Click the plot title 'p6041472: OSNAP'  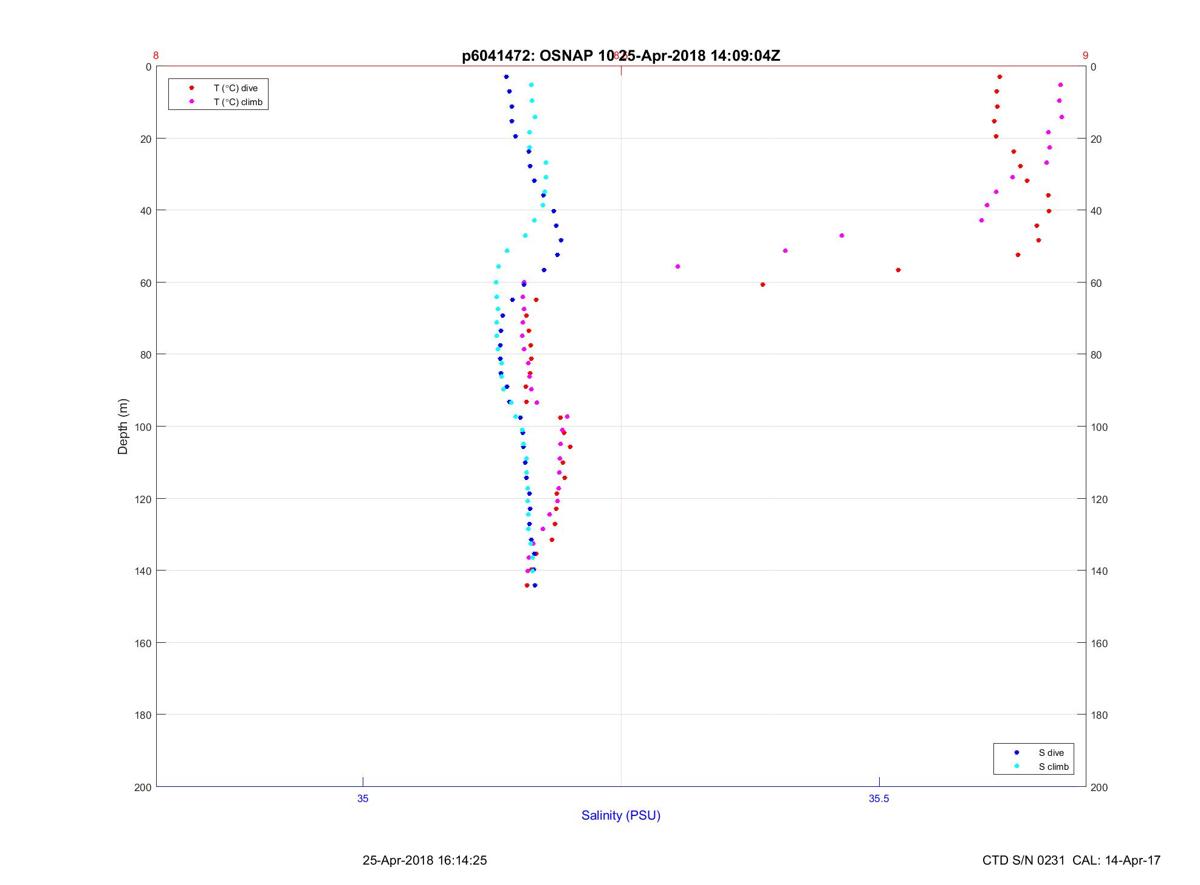pyautogui.click(x=527, y=56)
